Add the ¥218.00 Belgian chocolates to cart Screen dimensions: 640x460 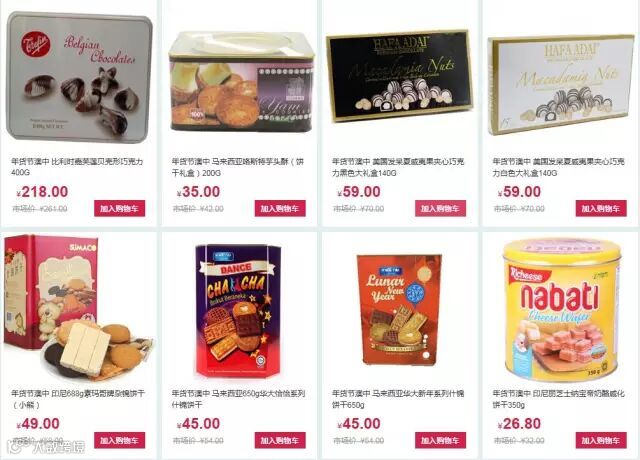tap(120, 208)
